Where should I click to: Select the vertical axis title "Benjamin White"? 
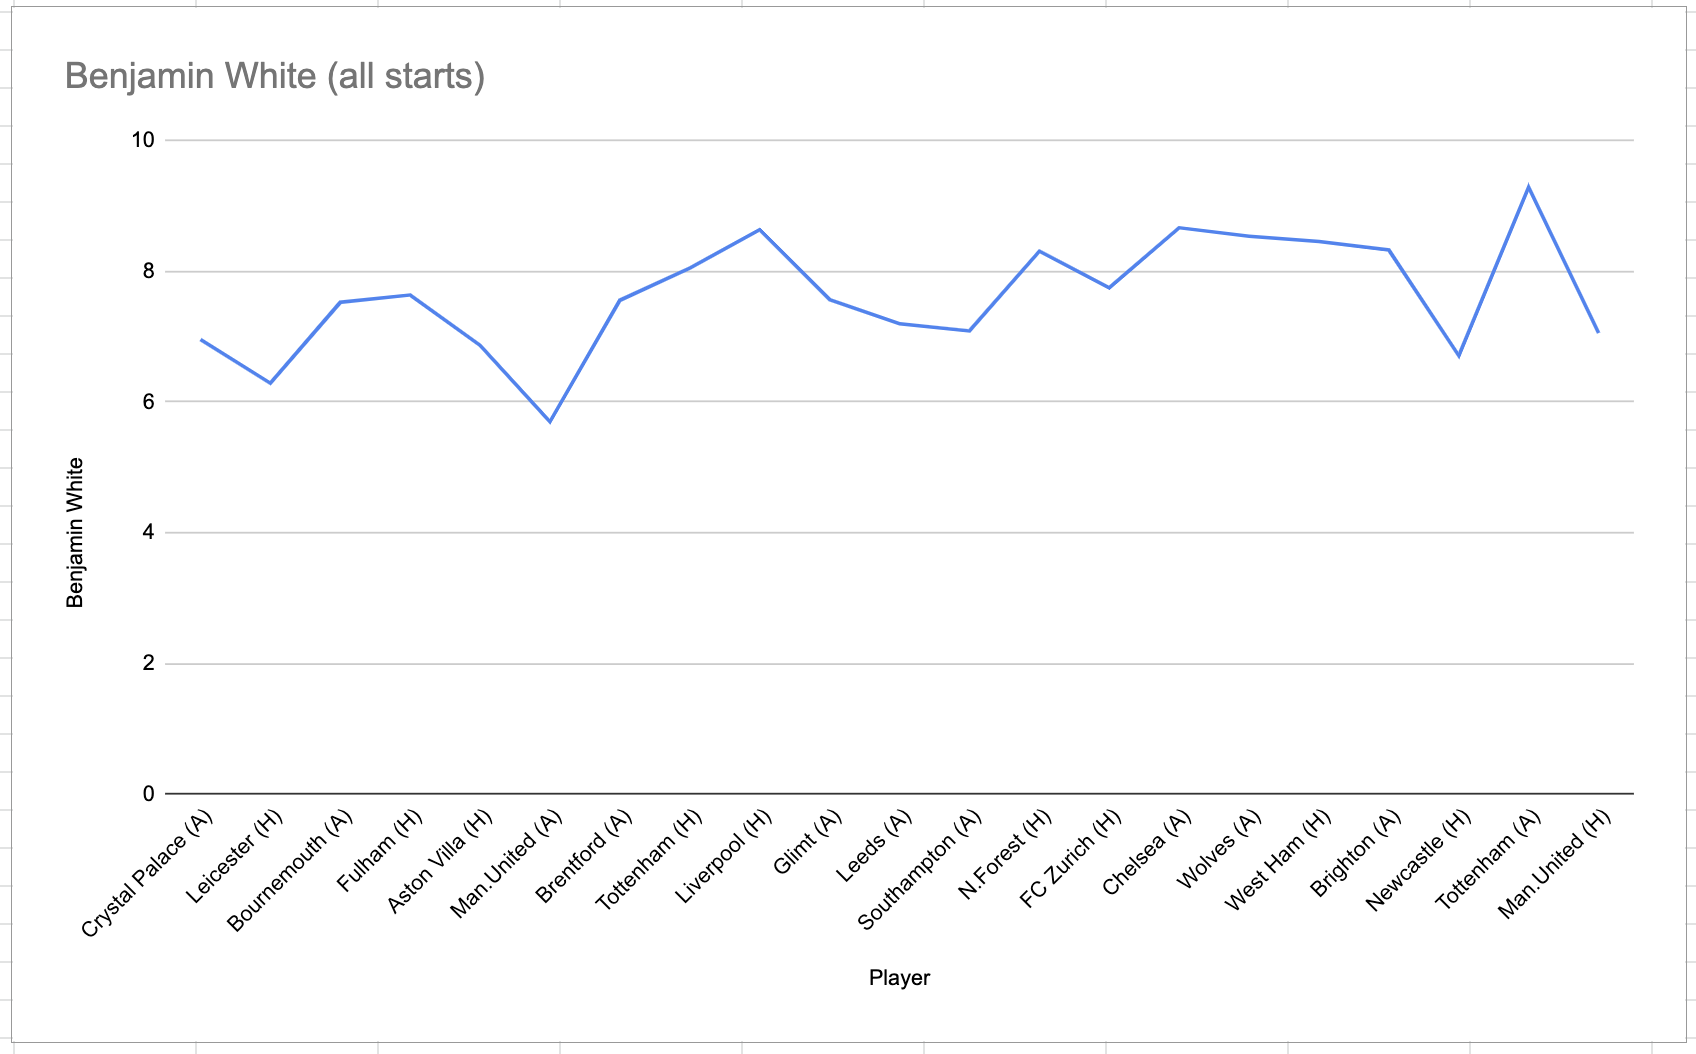[75, 533]
